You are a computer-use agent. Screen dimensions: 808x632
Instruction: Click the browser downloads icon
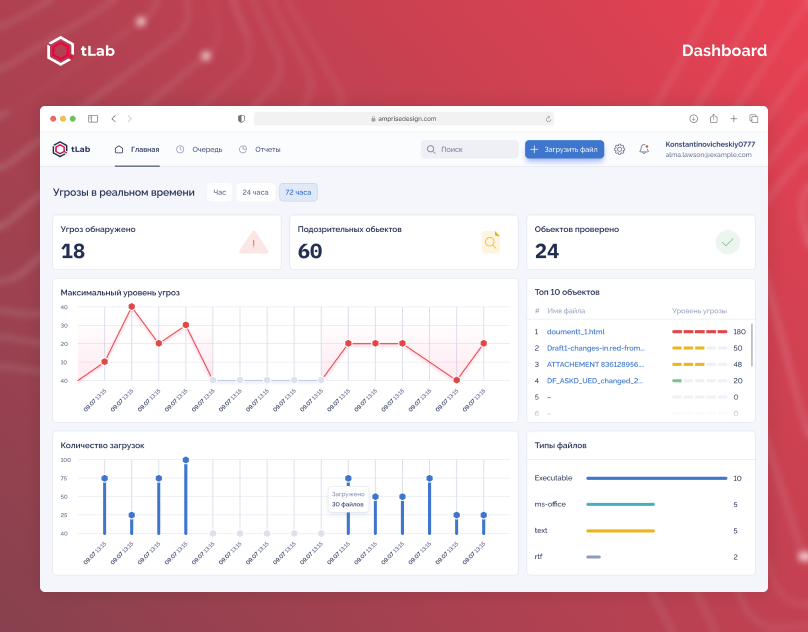694,118
